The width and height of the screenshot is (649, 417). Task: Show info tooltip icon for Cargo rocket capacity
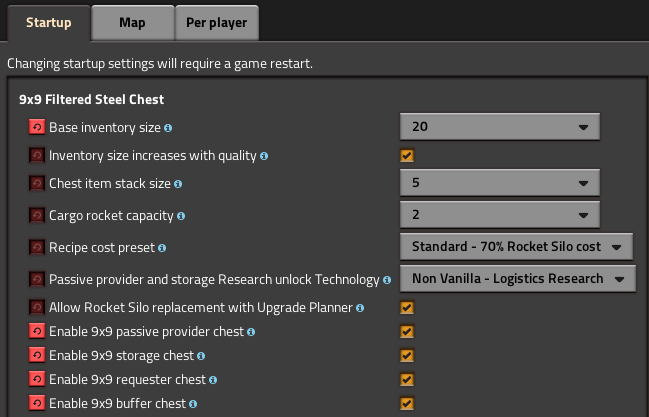(181, 216)
